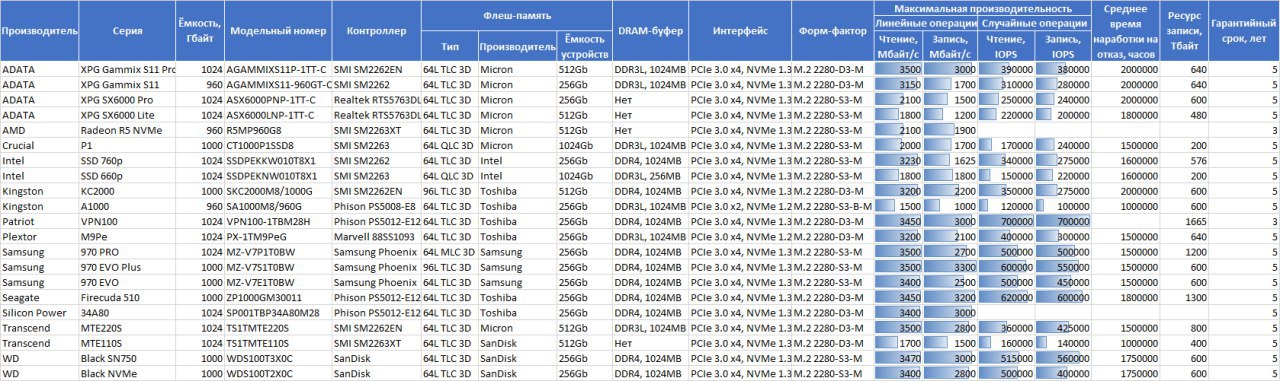This screenshot has width=1280, height=381.
Task: Click the "Seagate" manufacturer cell
Action: click(39, 297)
